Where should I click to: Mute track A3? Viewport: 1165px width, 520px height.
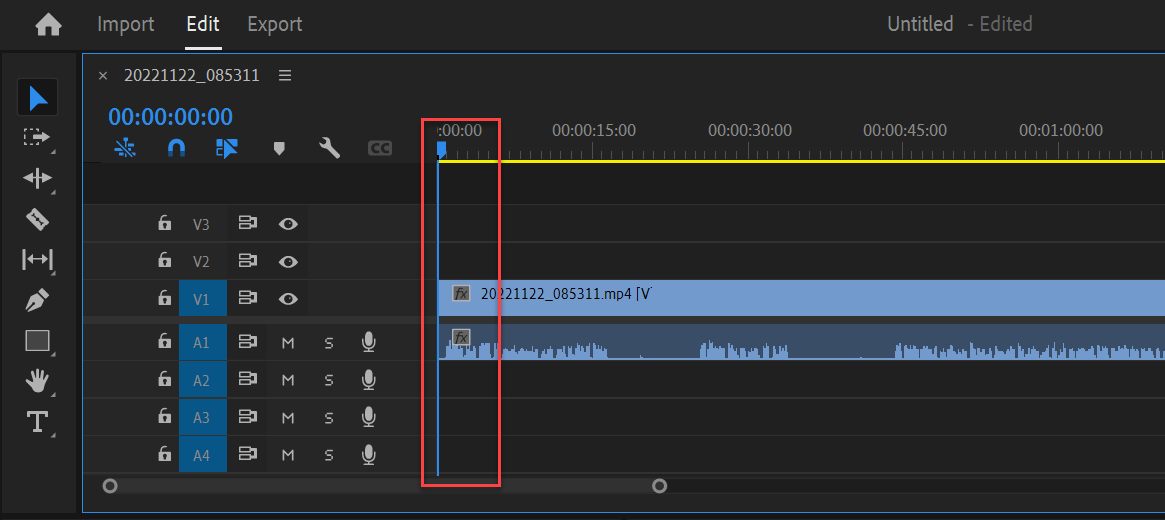pos(288,417)
